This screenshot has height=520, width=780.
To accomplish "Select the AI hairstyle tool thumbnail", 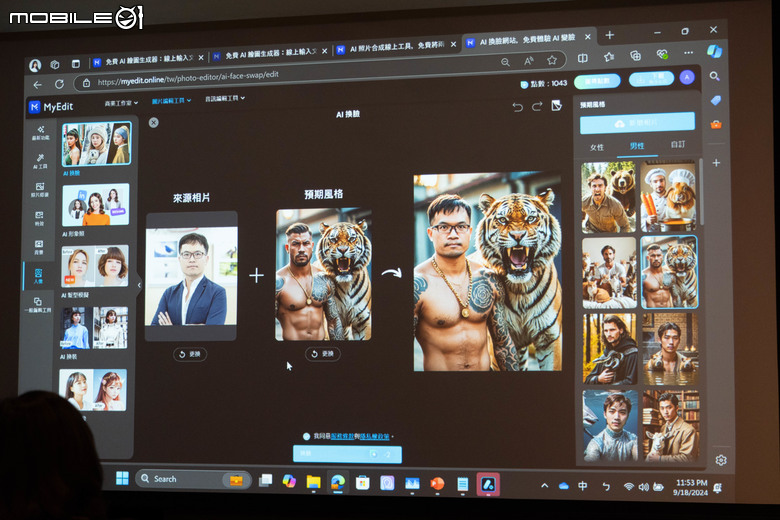I will pos(95,266).
